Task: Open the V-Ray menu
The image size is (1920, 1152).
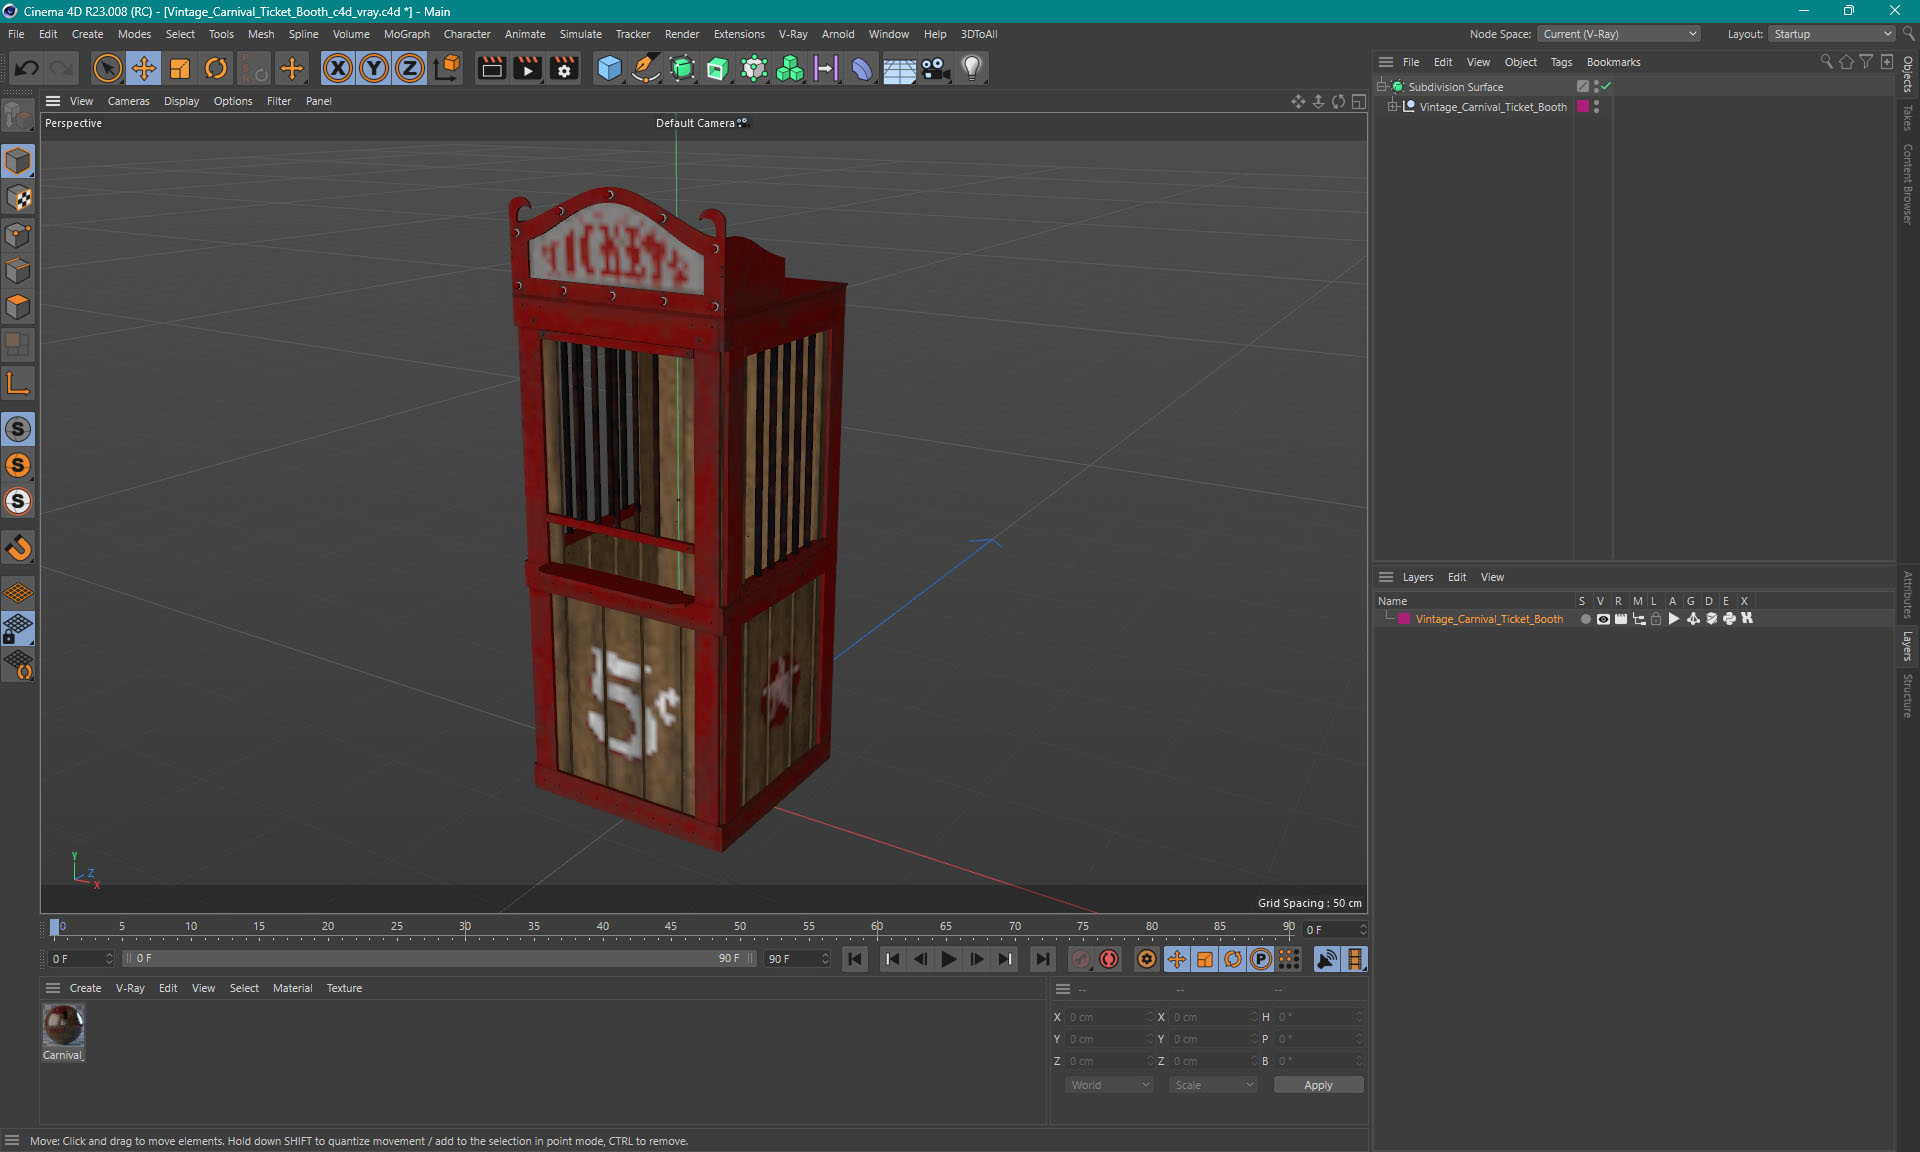Action: click(793, 34)
